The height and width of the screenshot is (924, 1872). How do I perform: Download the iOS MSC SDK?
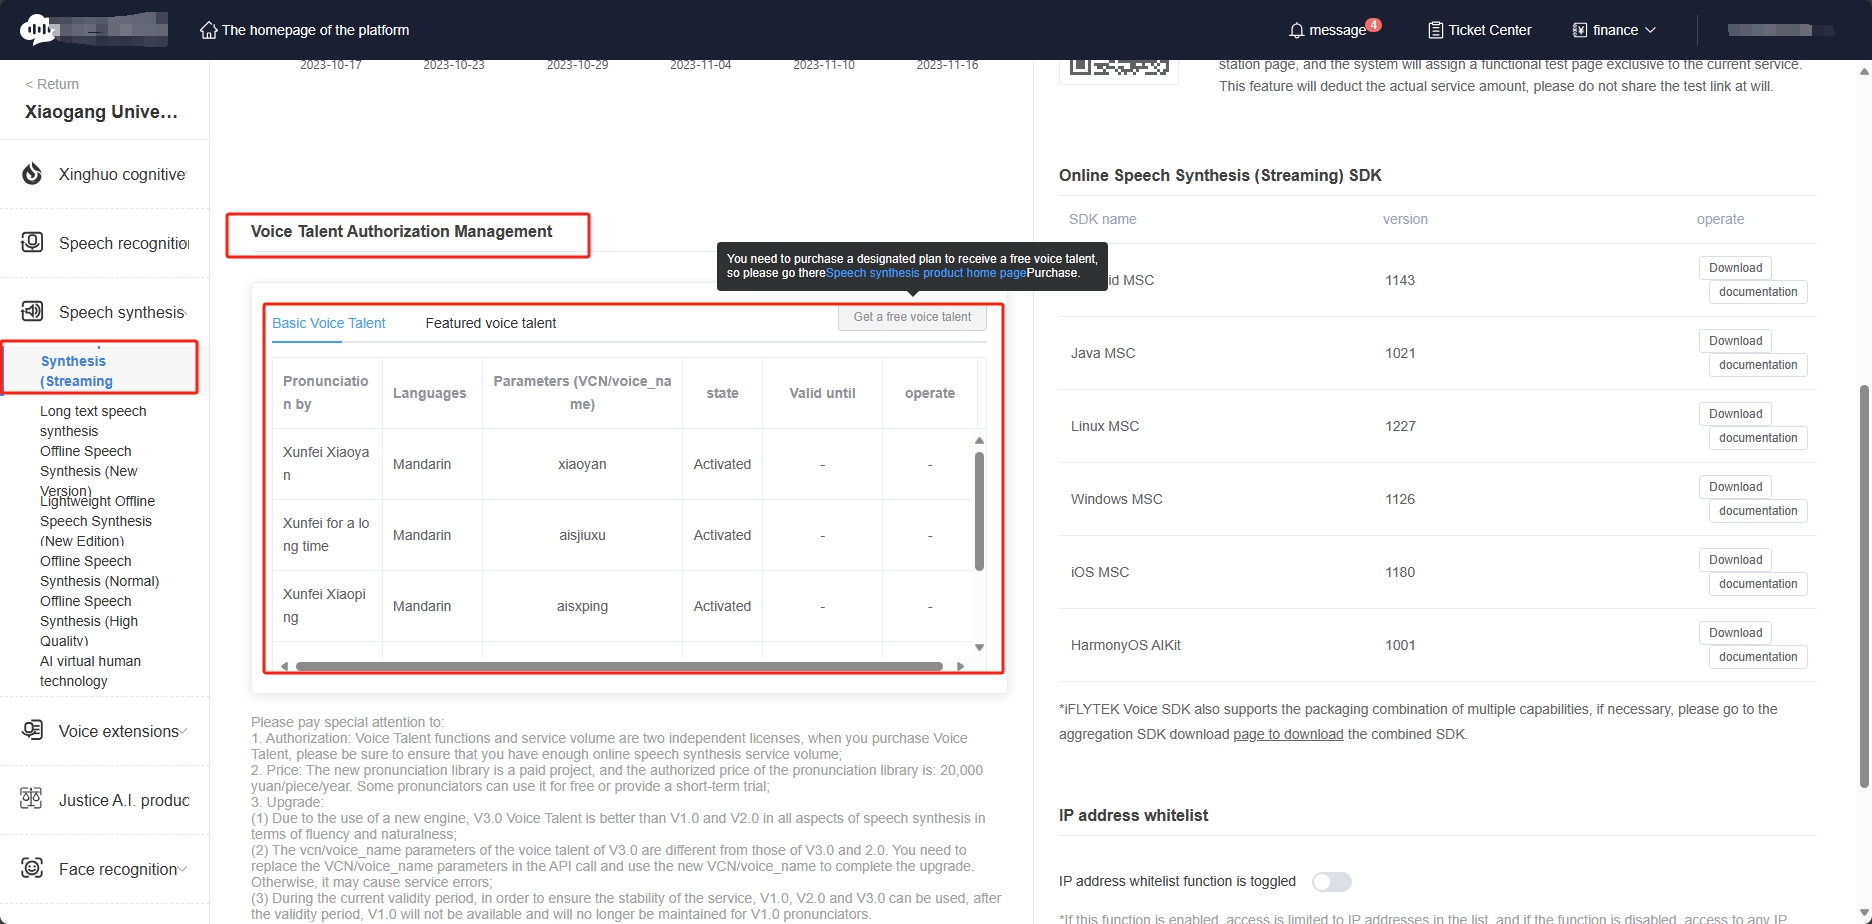(1735, 560)
